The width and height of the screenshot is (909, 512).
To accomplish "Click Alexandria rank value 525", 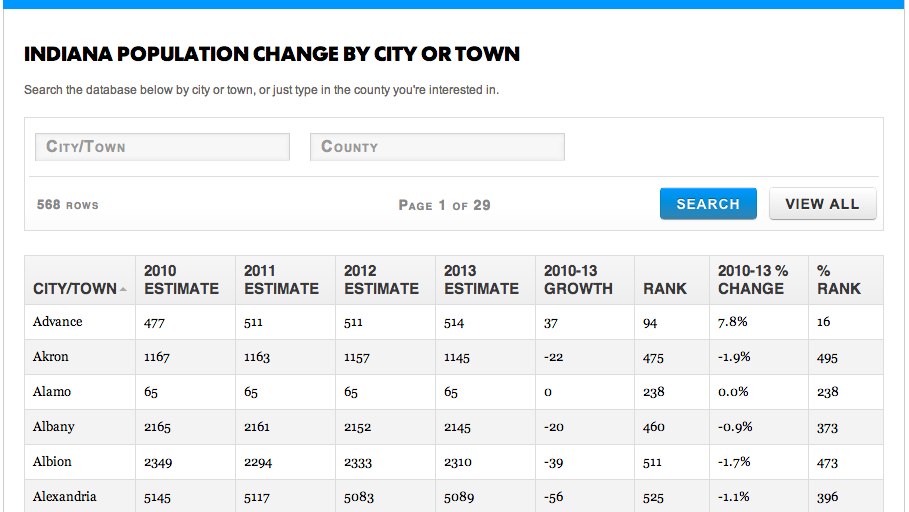I will (x=653, y=498).
